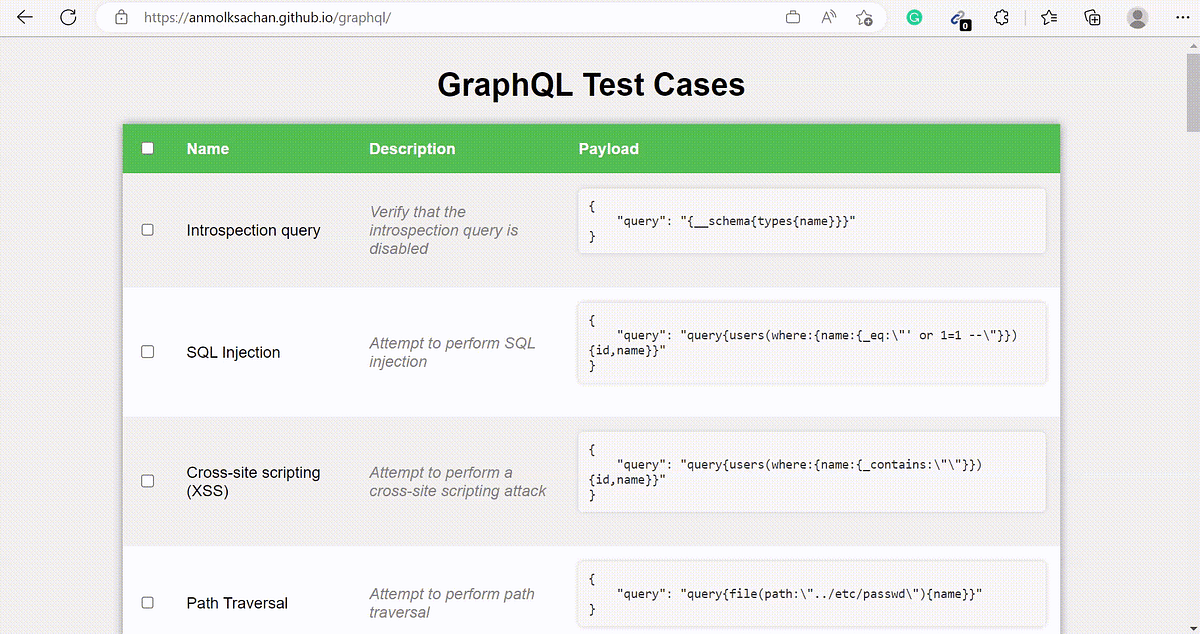Open Settings and more menu
Screen dimensions: 1200x634
pyautogui.click(x=1183, y=18)
